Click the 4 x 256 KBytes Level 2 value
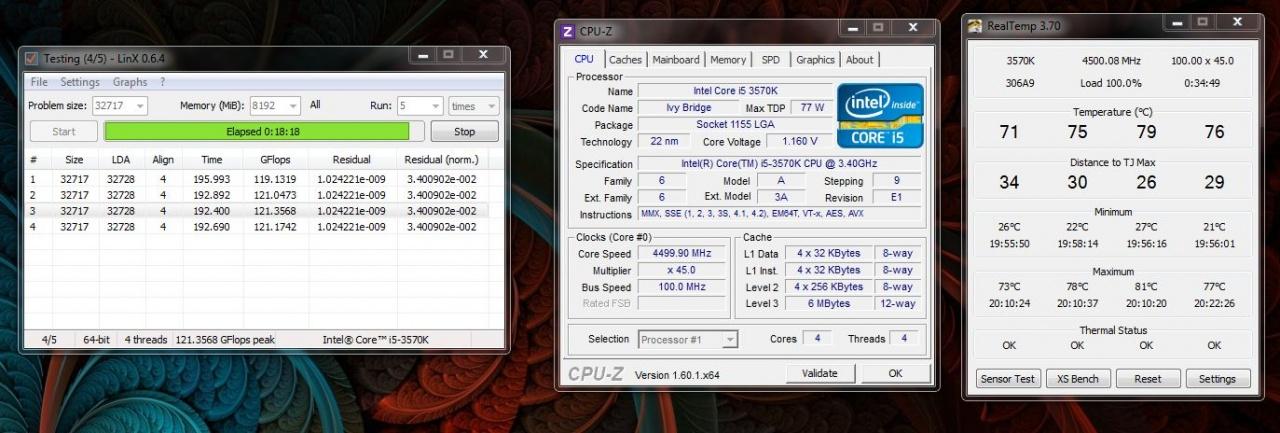The height and width of the screenshot is (433, 1280). 829,287
